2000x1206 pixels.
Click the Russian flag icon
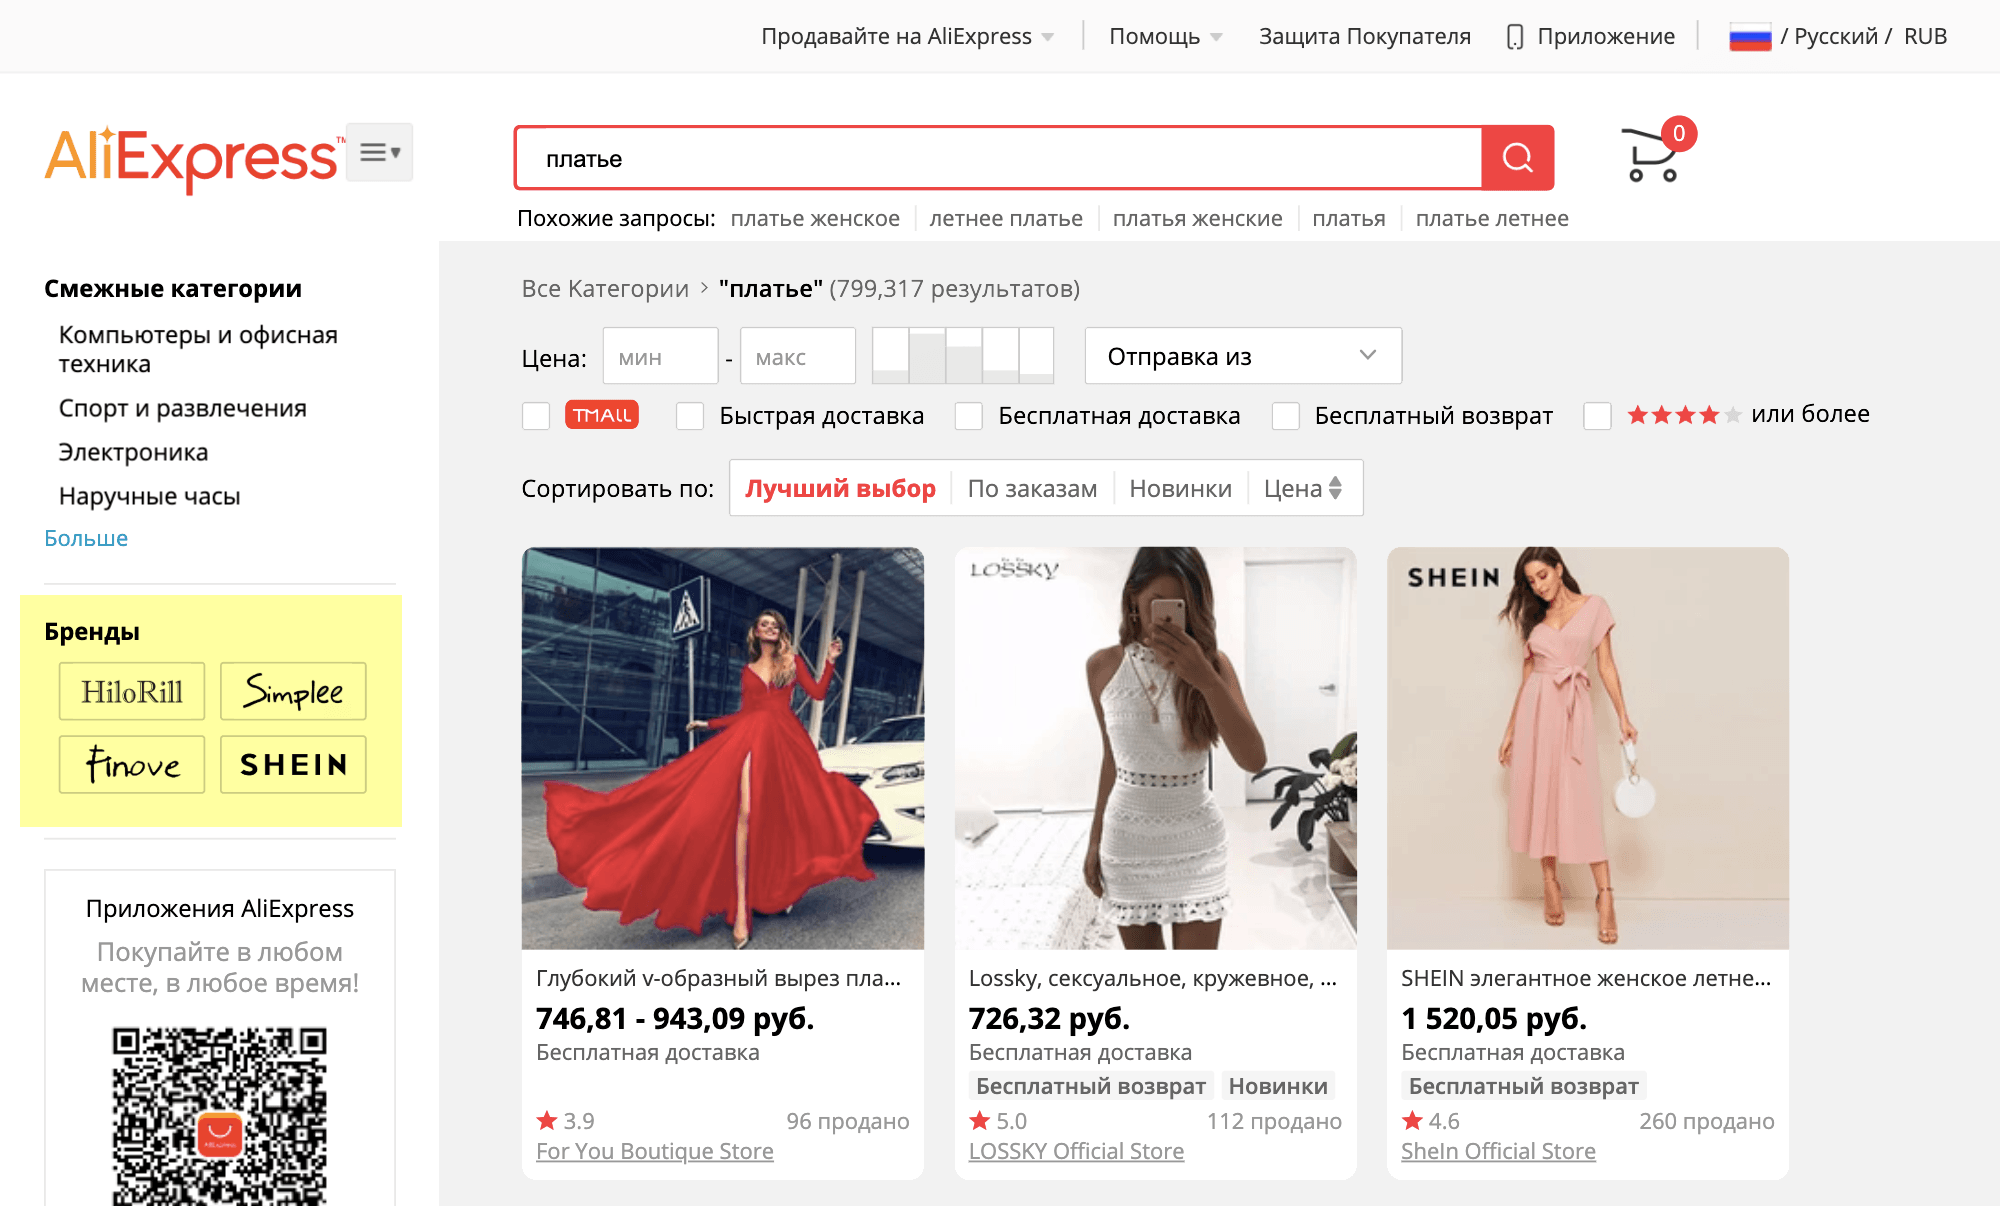[1750, 37]
